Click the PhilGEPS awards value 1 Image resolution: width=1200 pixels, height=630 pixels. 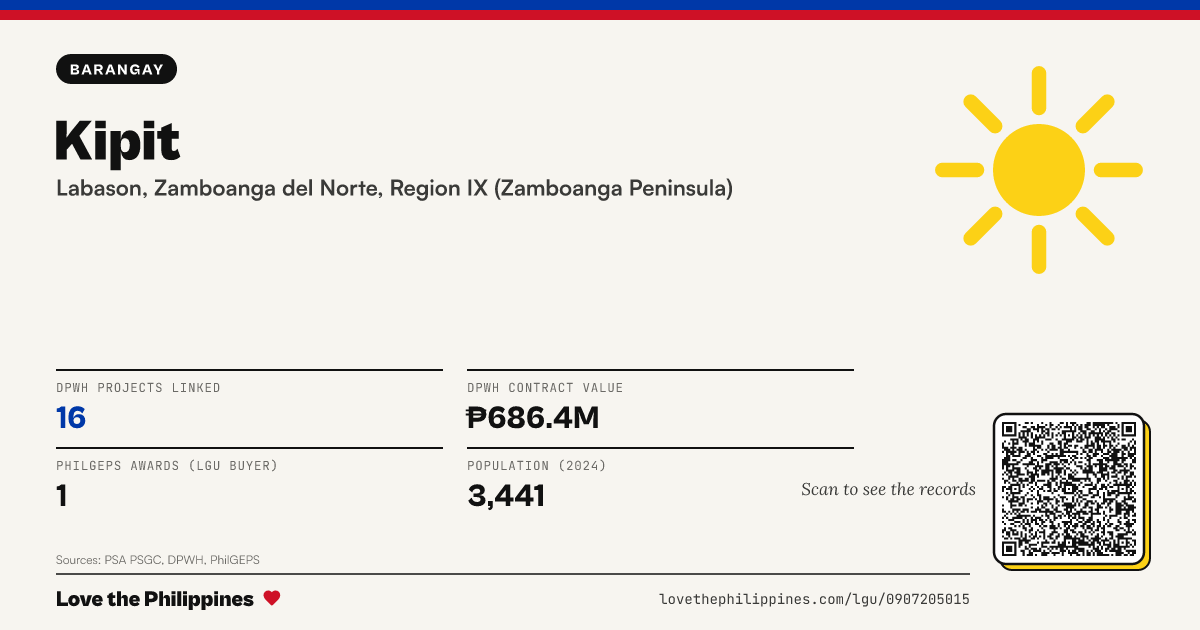coord(62,495)
